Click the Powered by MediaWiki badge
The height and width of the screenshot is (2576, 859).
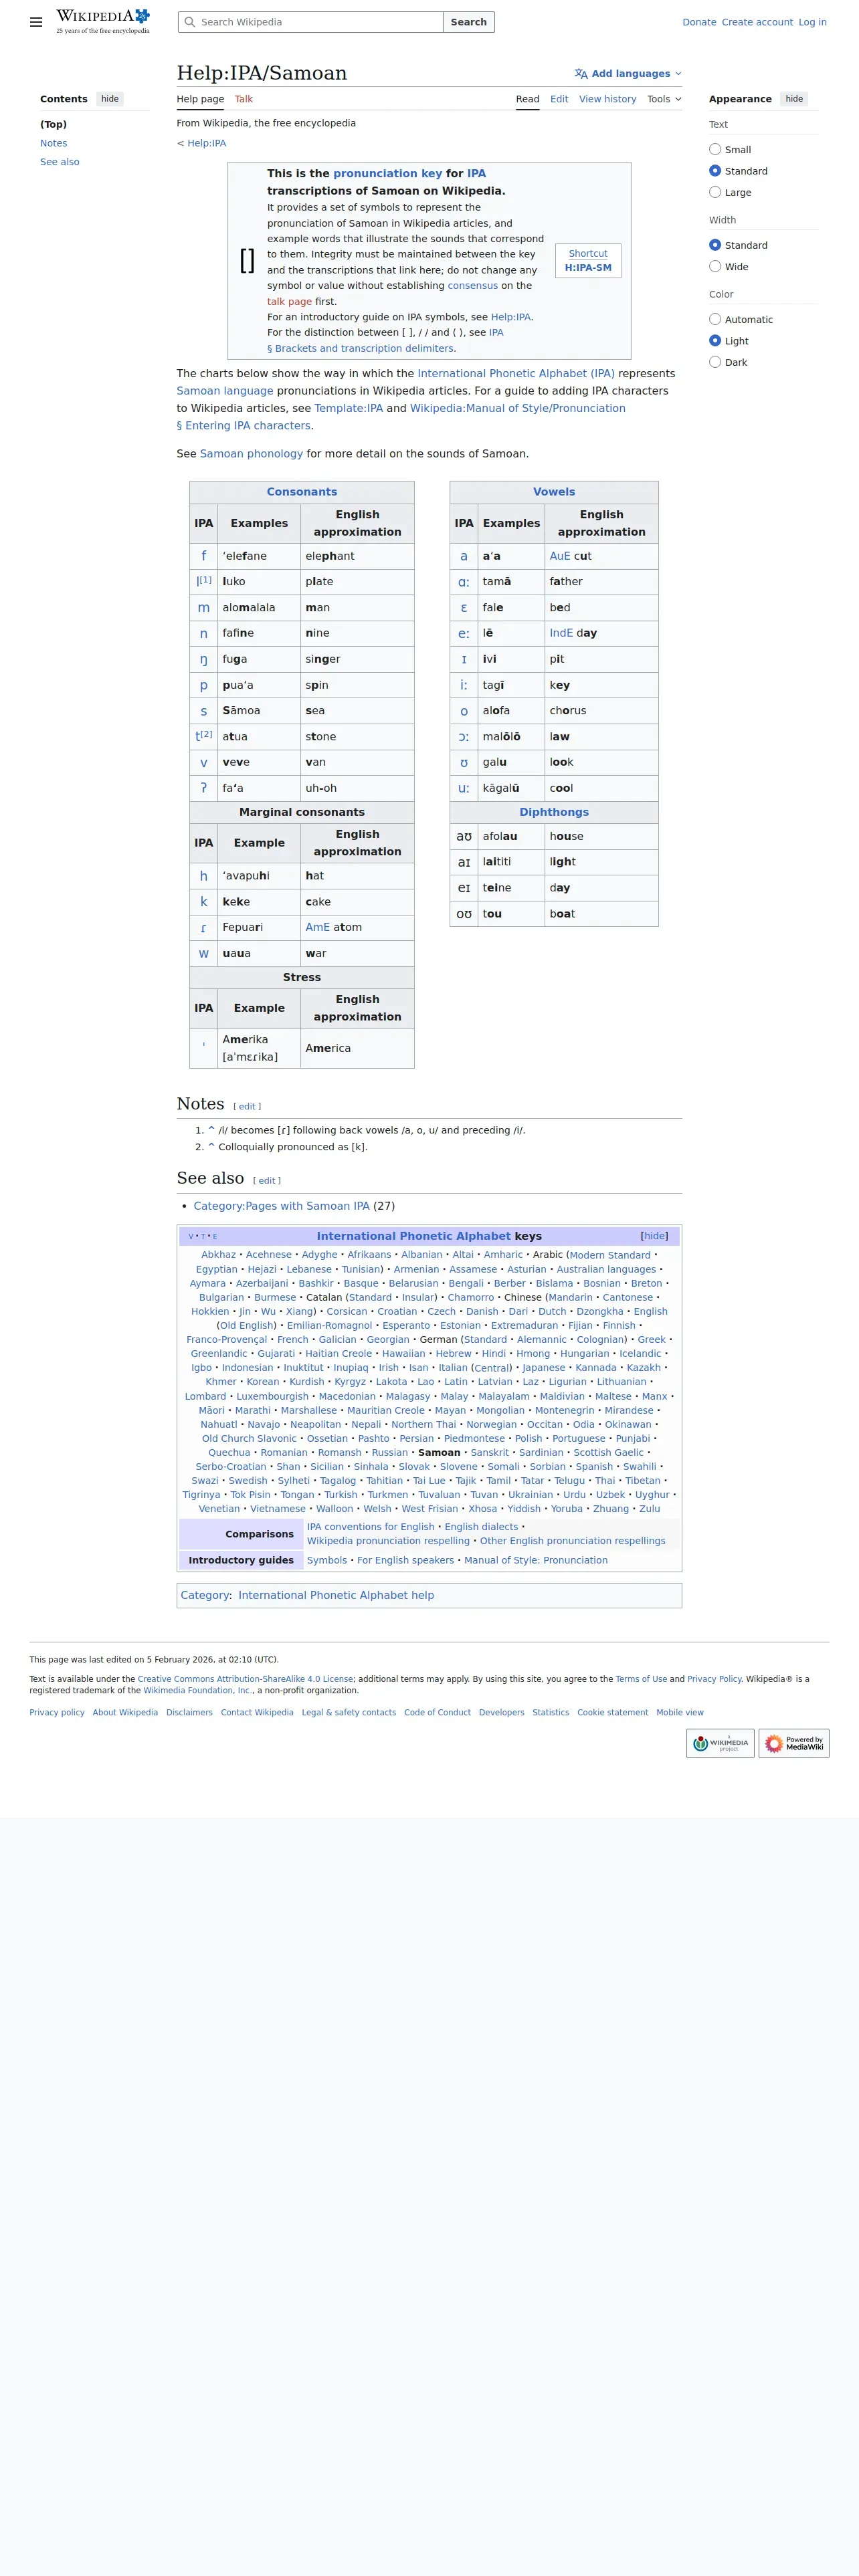794,1743
